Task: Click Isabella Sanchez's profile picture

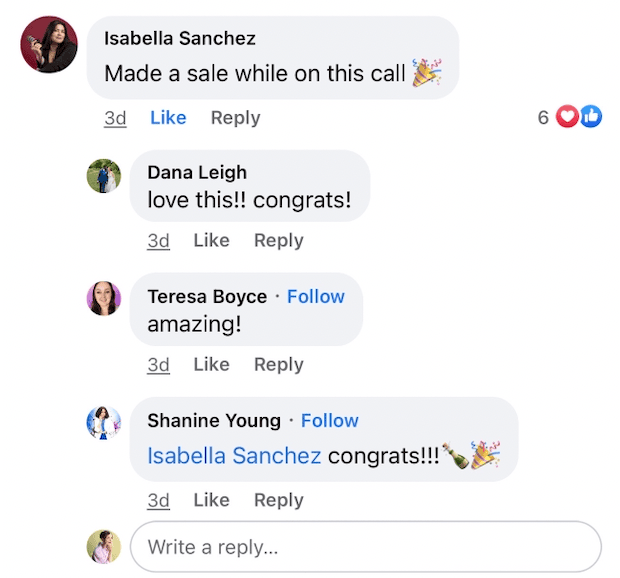Action: pyautogui.click(x=49, y=44)
